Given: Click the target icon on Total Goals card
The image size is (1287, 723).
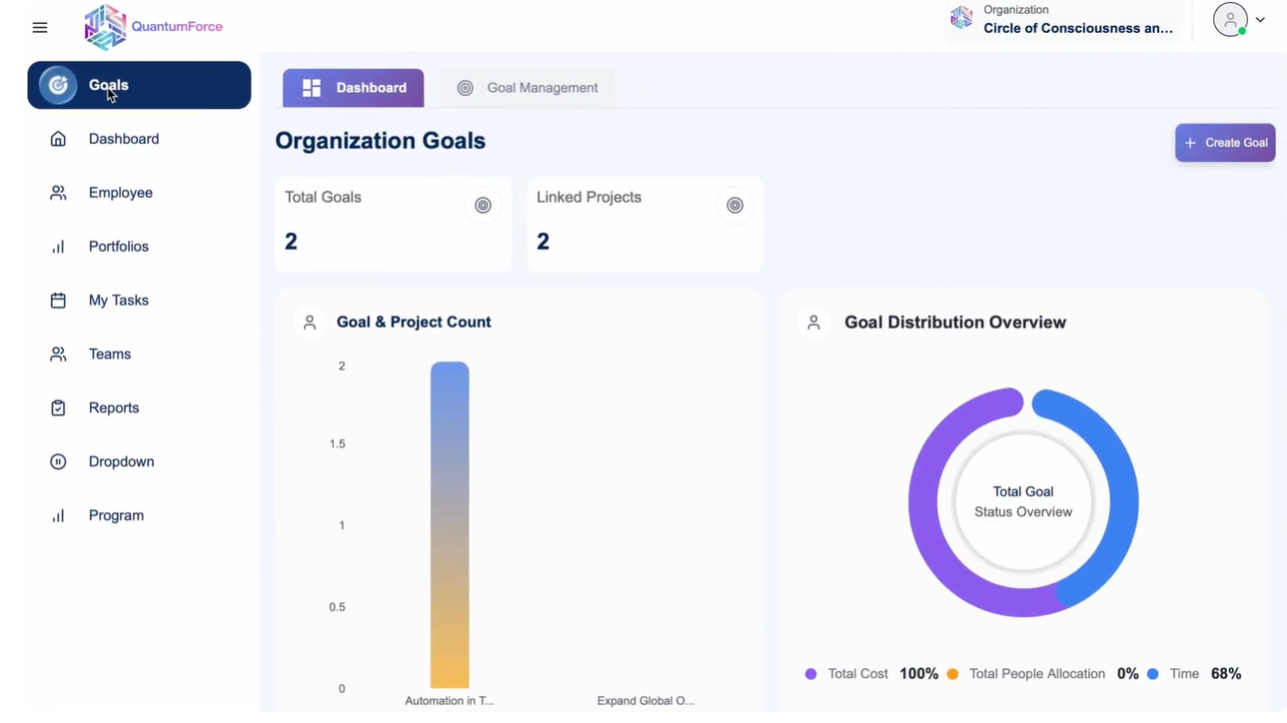Looking at the screenshot, I should (483, 205).
